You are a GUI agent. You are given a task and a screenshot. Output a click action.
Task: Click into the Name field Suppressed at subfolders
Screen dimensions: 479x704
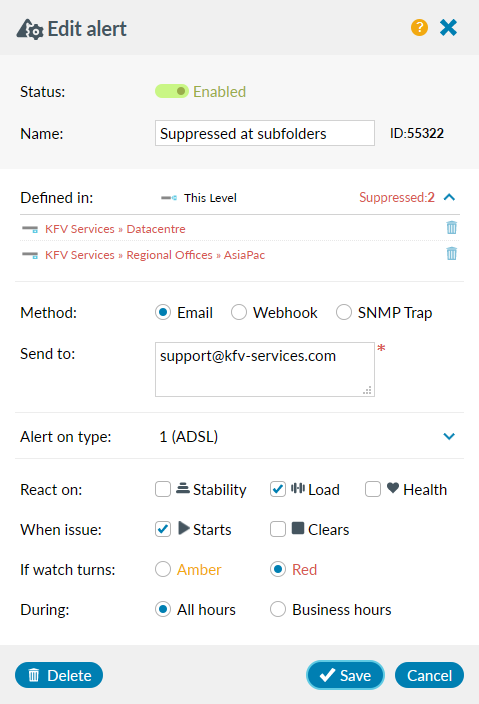[x=265, y=133]
